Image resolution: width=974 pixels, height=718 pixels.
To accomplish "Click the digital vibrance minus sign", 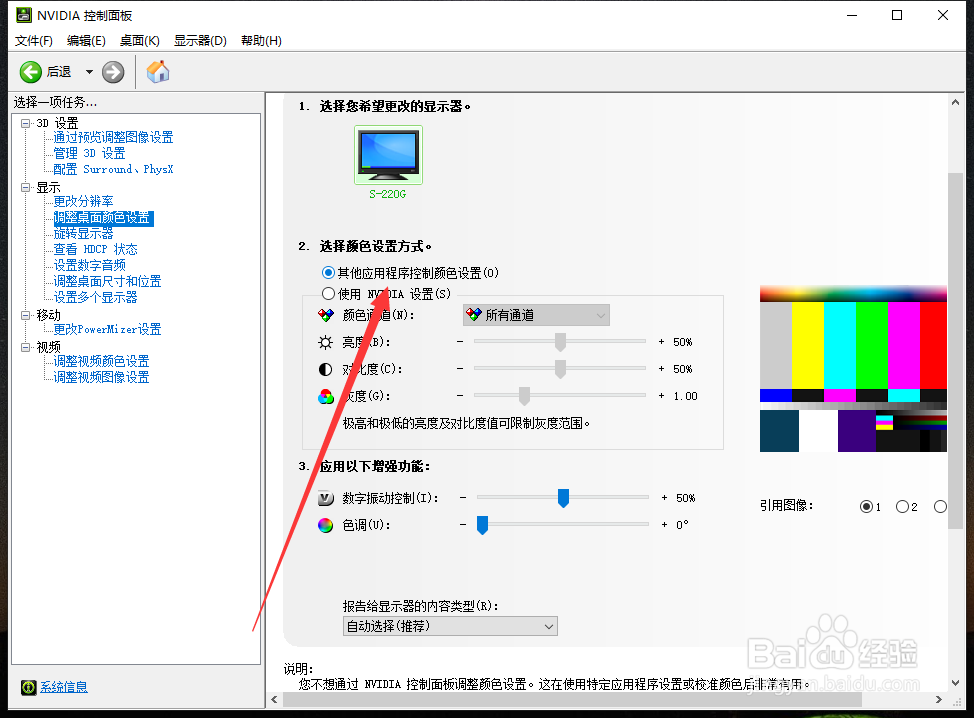I will click(463, 498).
